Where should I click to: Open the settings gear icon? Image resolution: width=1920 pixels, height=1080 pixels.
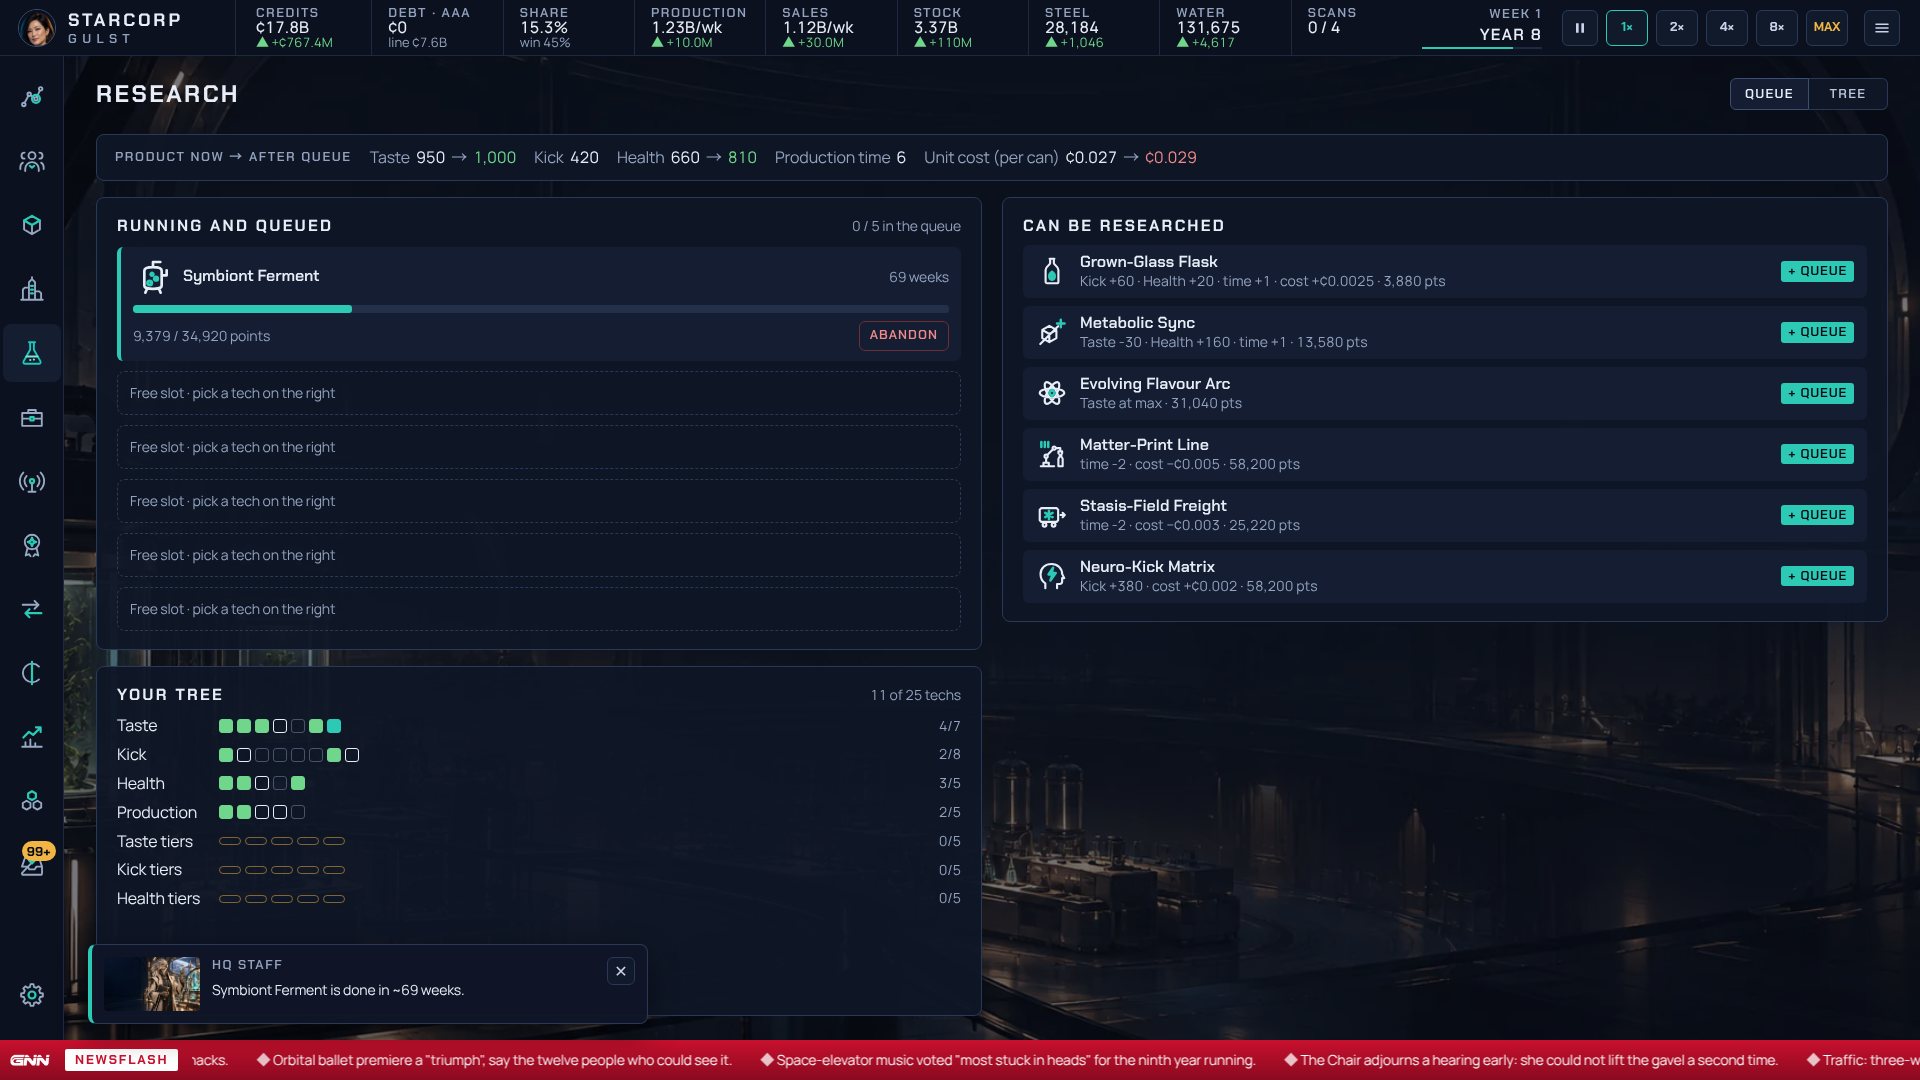[32, 995]
